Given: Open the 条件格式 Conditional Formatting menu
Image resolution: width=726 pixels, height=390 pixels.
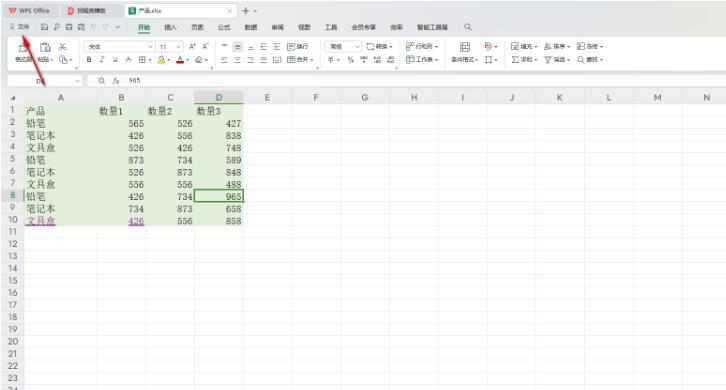Looking at the screenshot, I should (465, 60).
